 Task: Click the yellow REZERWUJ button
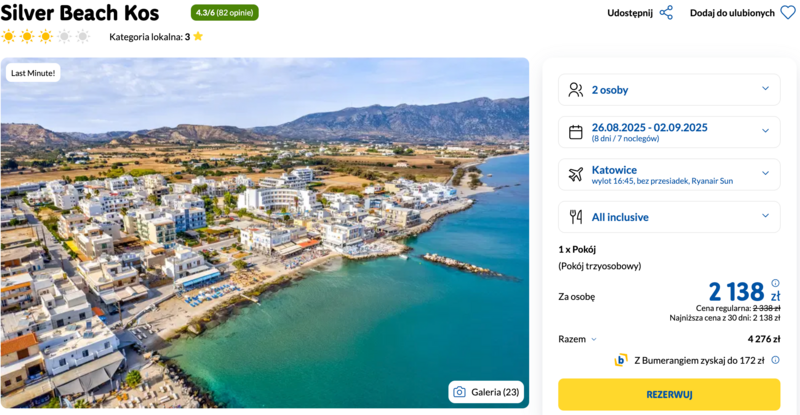pos(669,395)
